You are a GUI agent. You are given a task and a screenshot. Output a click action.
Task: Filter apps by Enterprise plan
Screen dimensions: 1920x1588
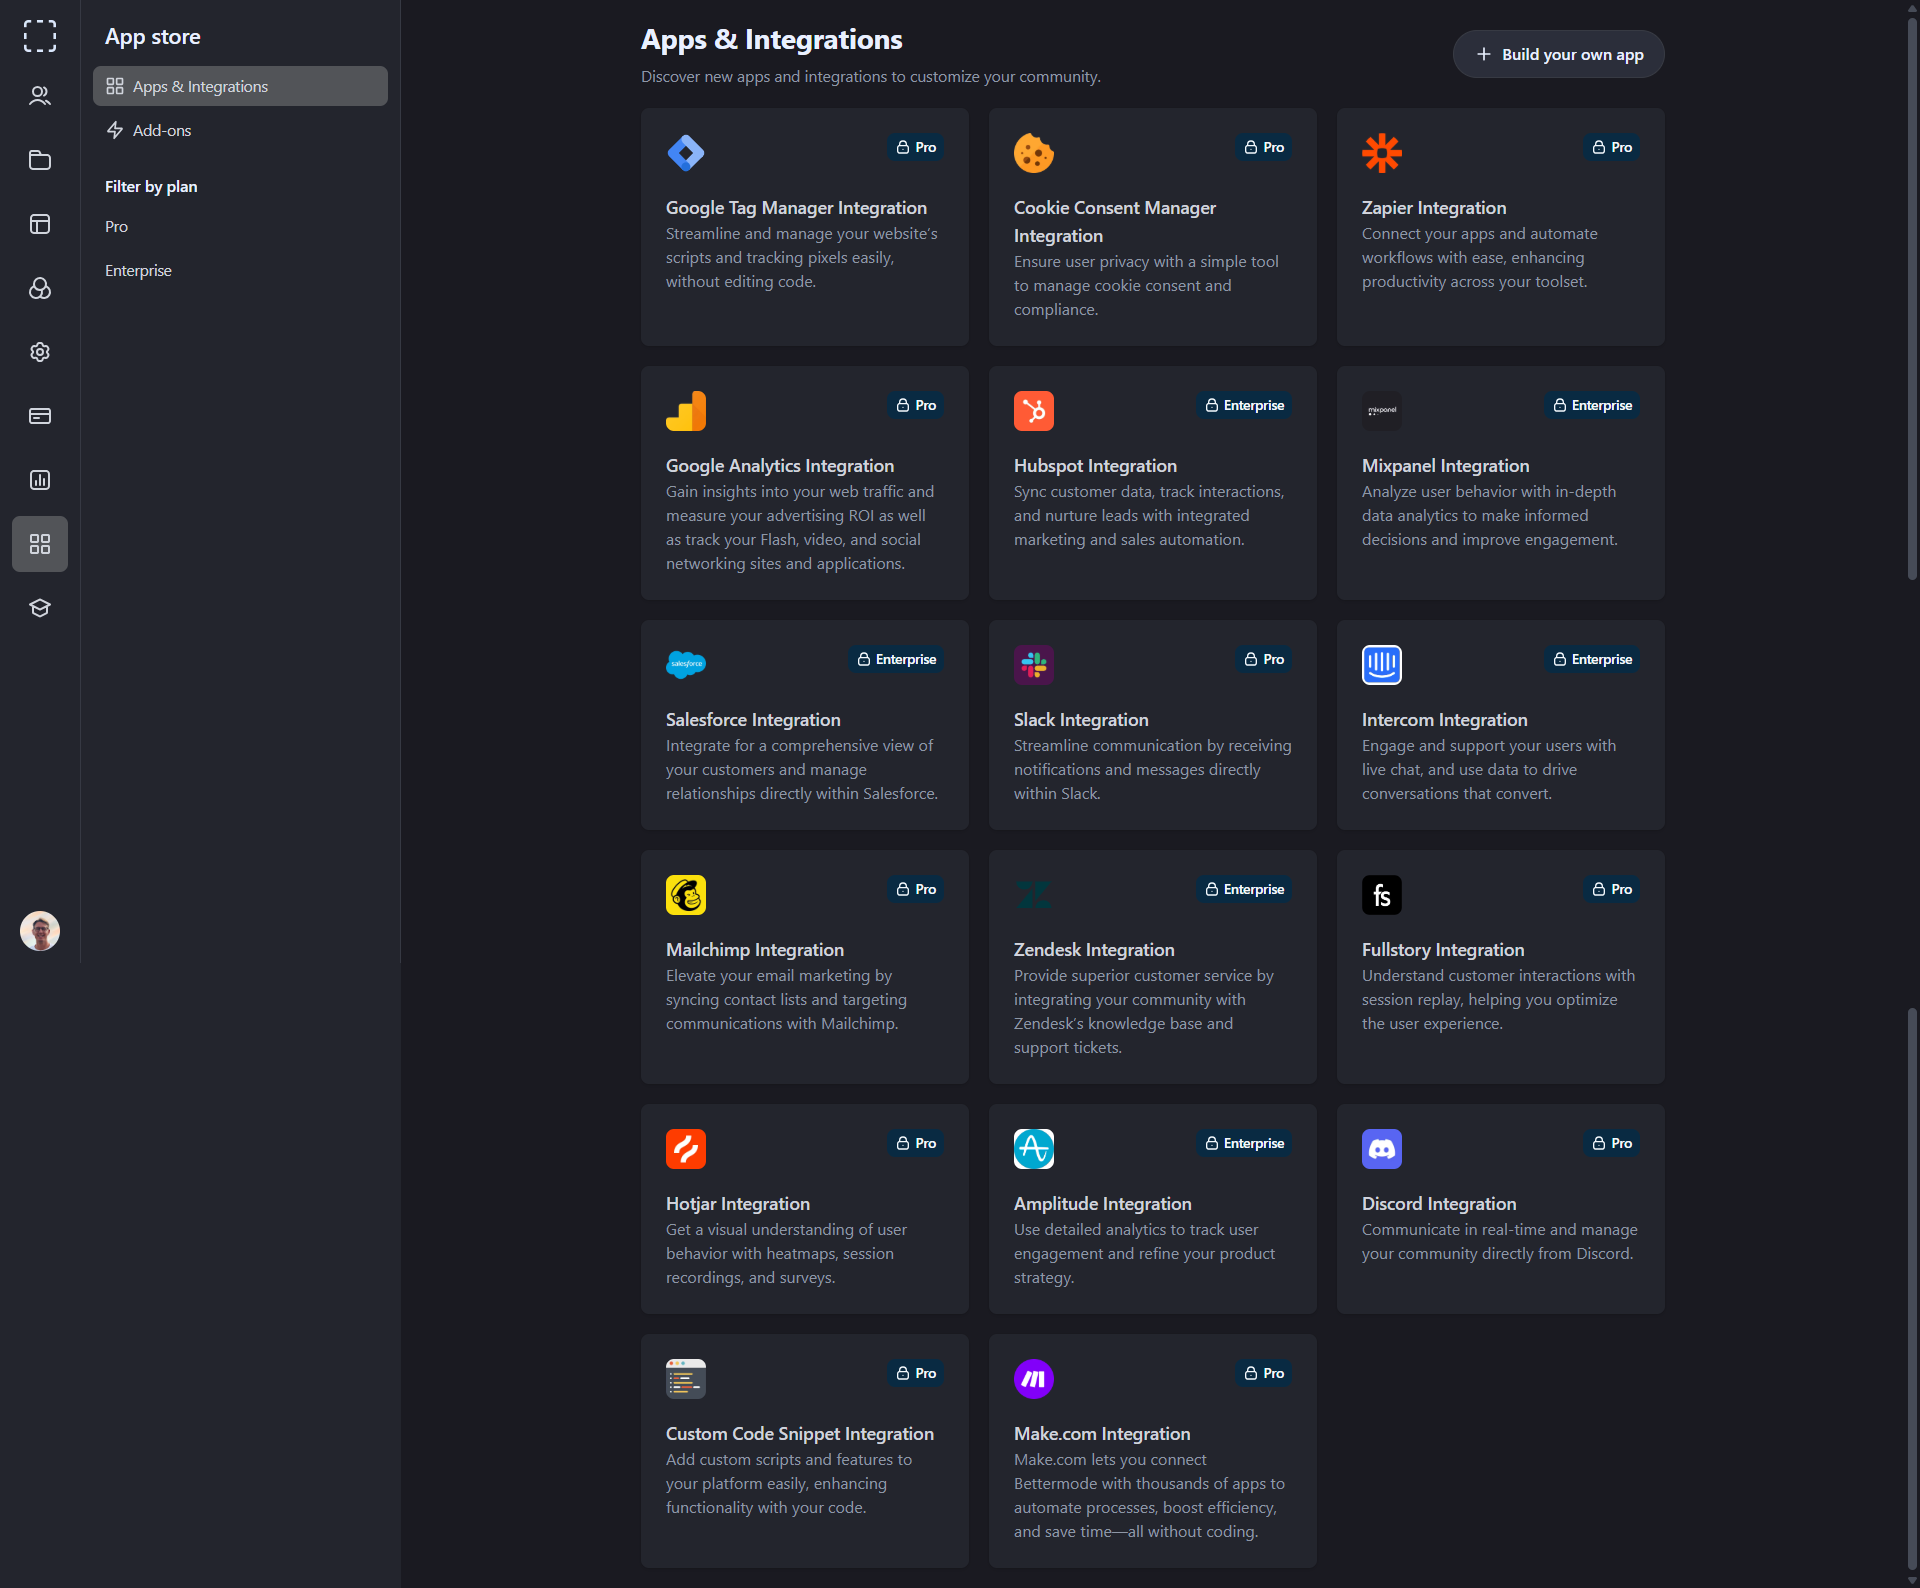tap(138, 271)
